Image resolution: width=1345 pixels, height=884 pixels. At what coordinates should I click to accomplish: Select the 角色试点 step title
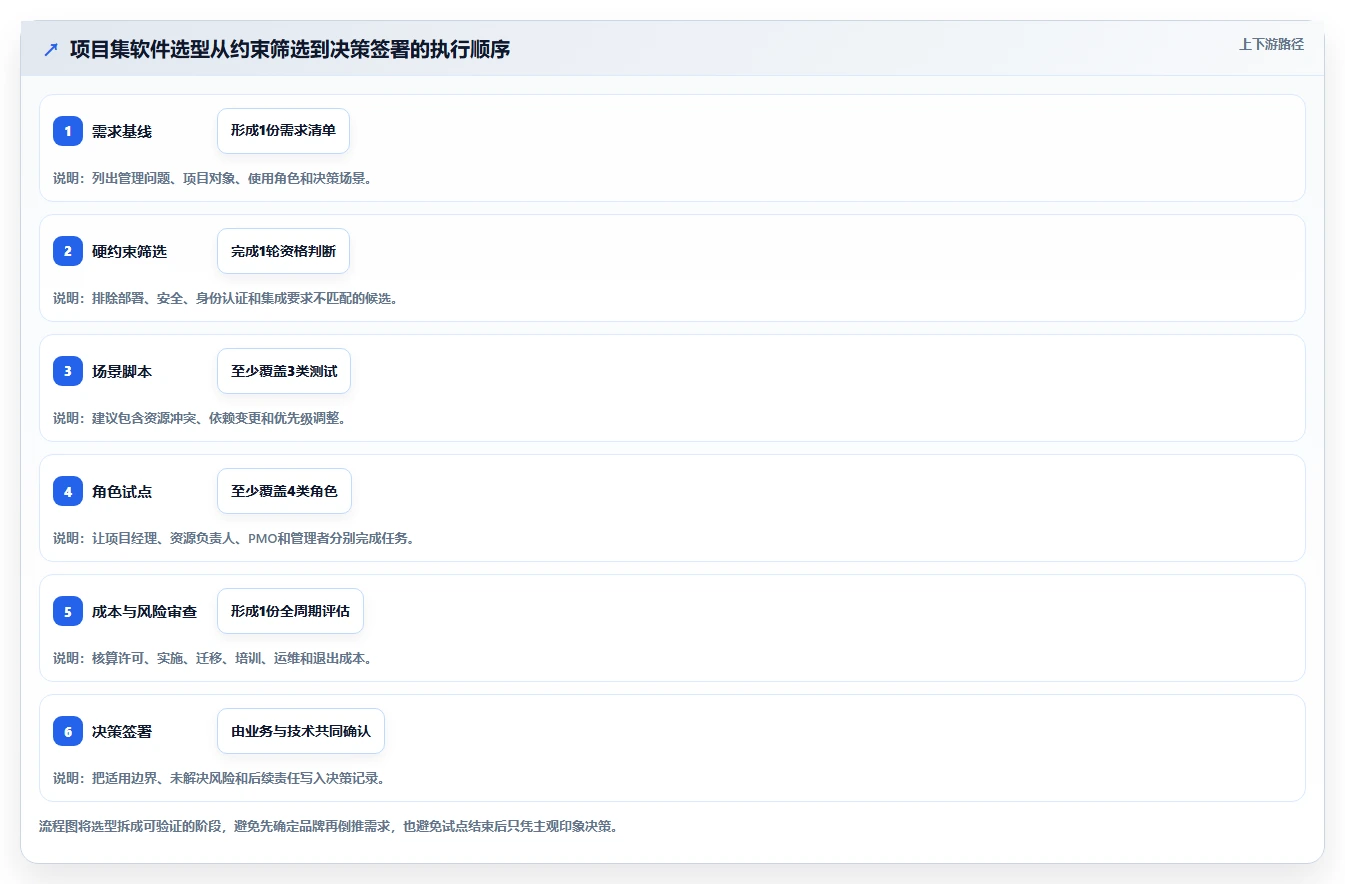(x=122, y=491)
